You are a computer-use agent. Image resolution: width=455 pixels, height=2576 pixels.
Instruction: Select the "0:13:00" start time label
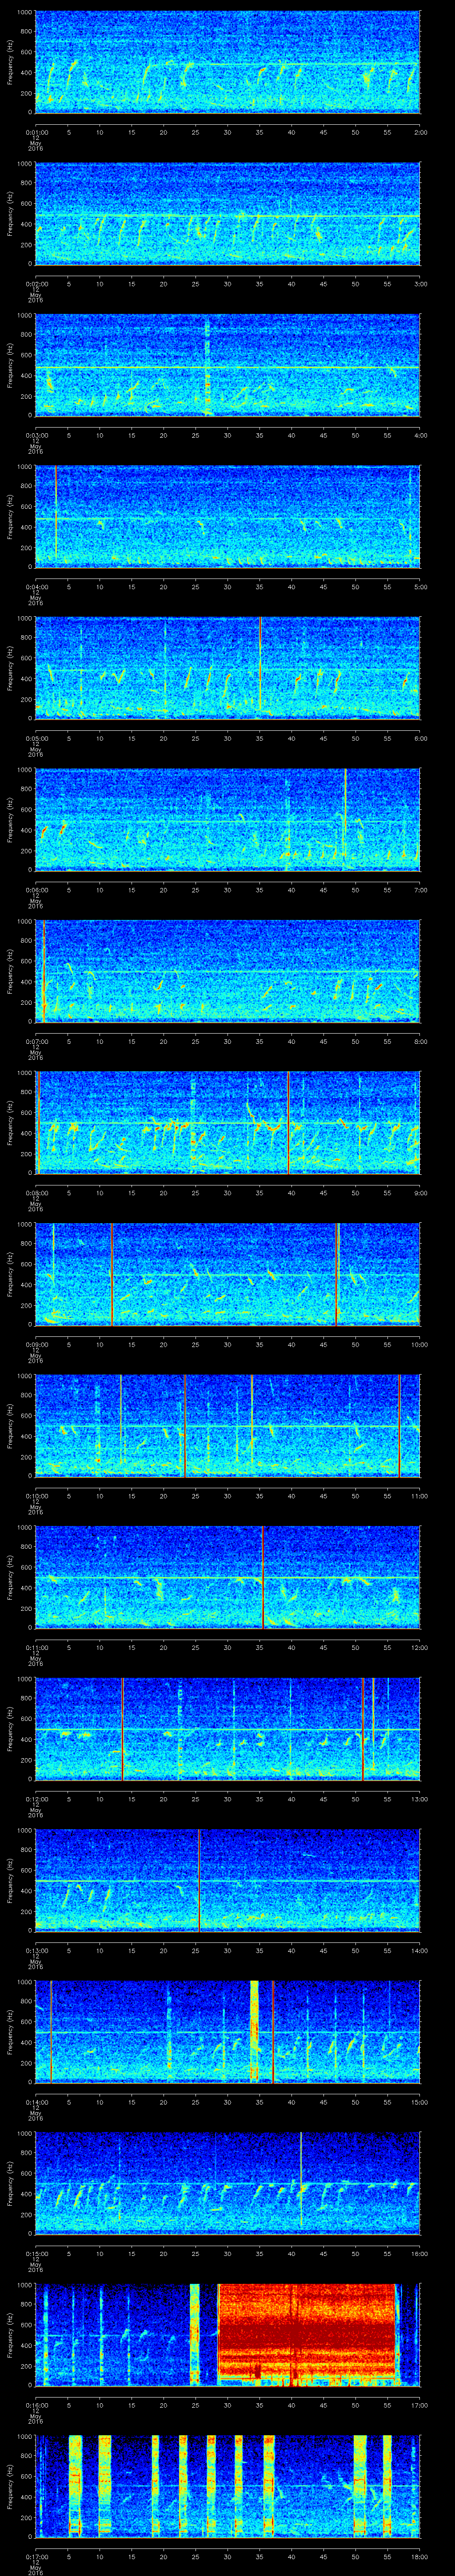pos(36,1950)
